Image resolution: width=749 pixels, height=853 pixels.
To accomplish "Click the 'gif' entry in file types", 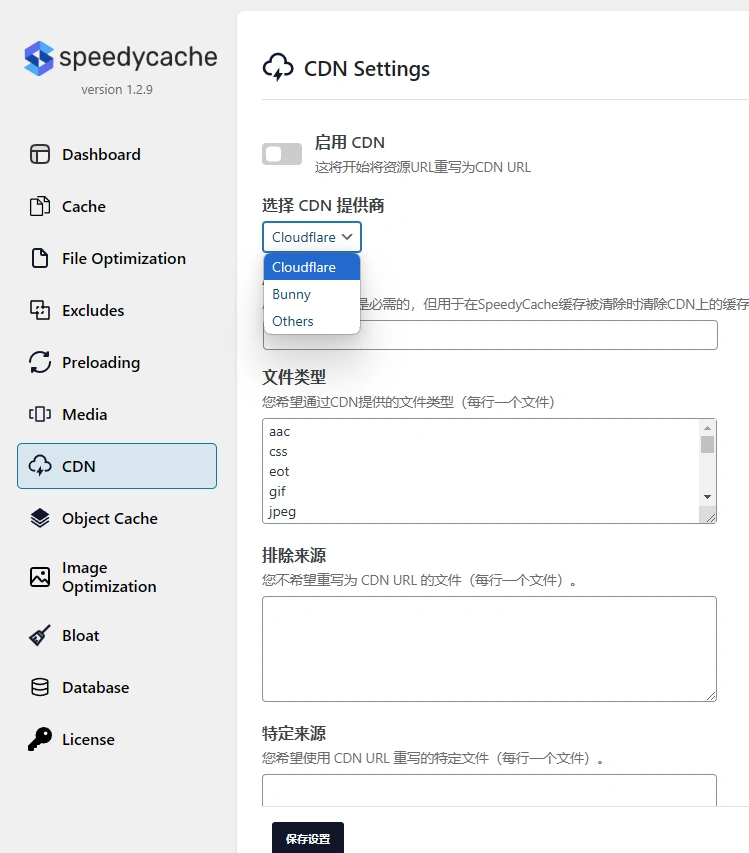I will (277, 492).
